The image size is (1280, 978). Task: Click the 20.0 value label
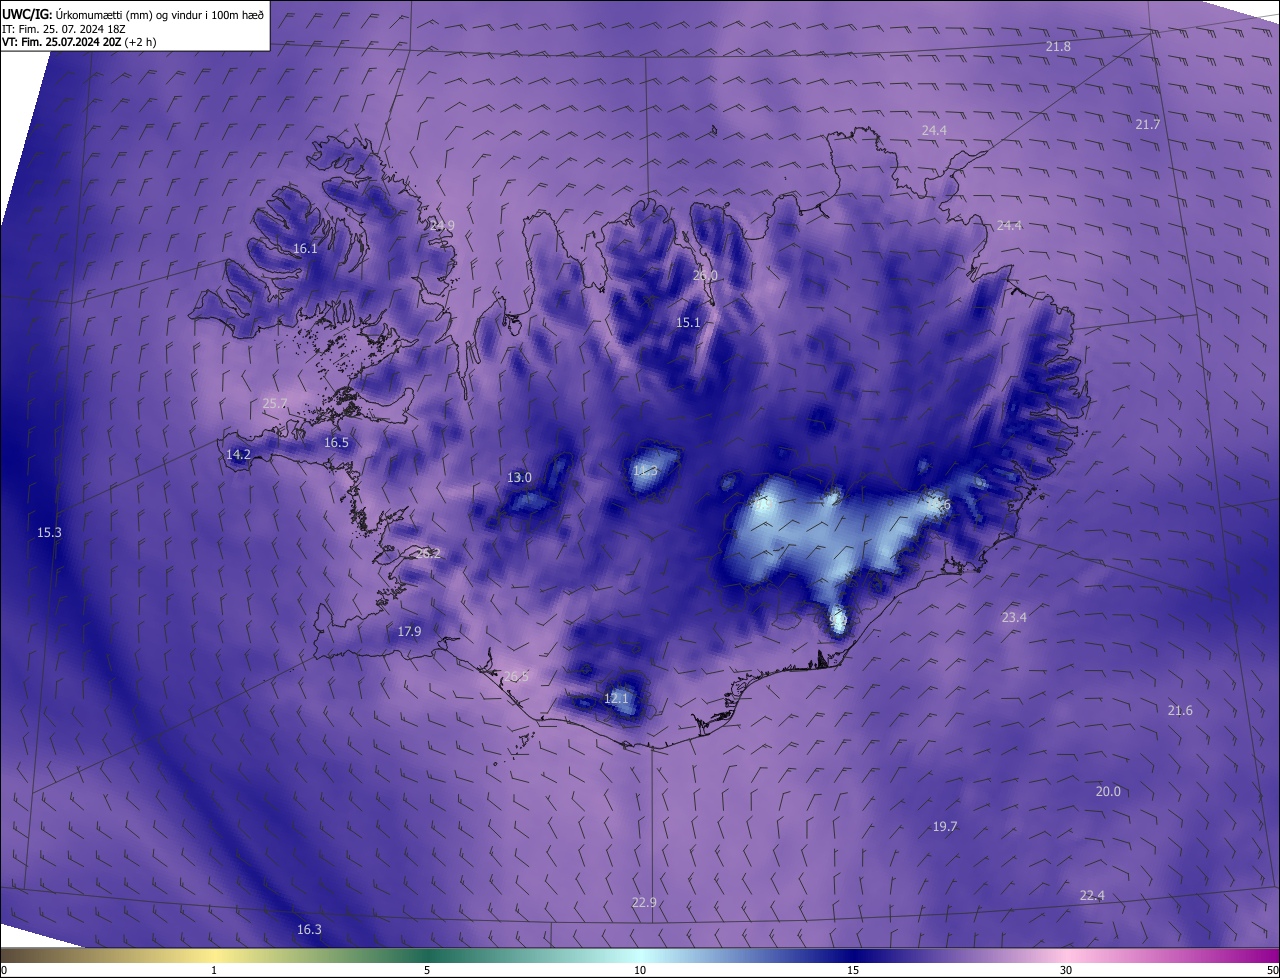1108,791
